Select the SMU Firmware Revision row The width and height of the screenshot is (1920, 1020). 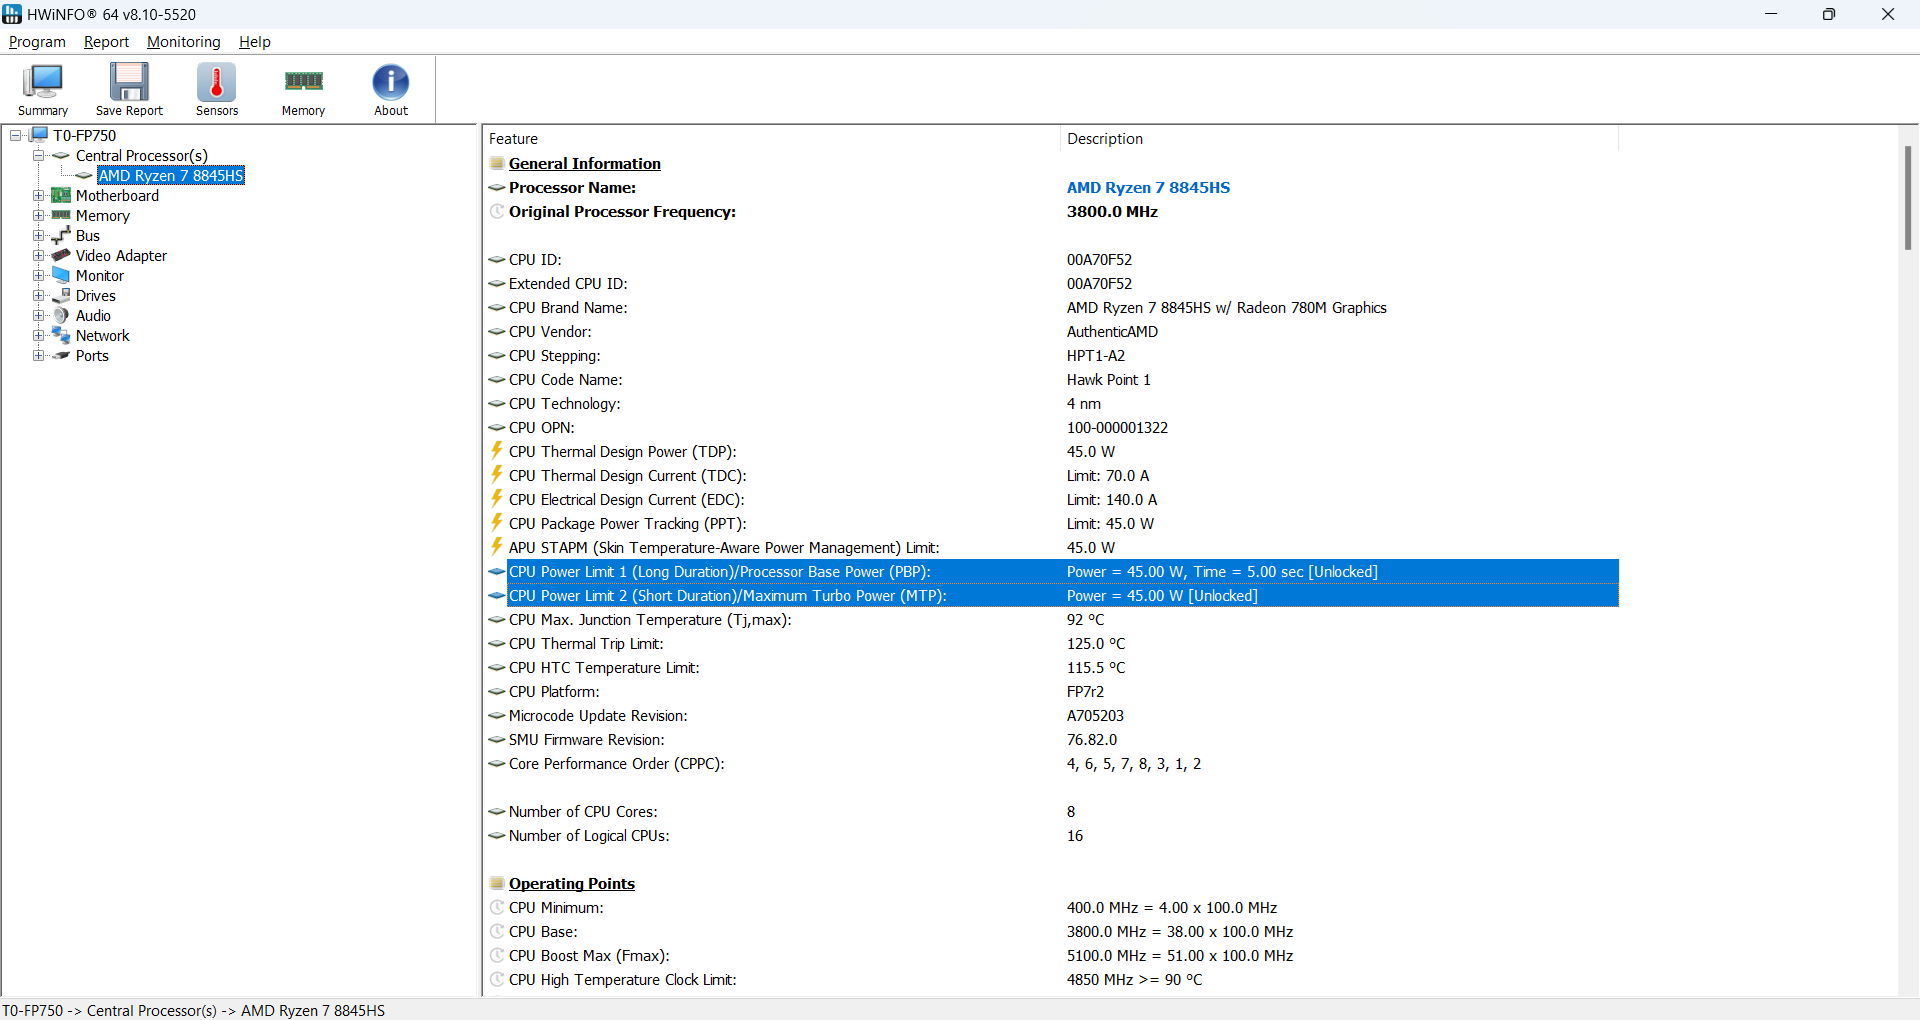[1051, 739]
